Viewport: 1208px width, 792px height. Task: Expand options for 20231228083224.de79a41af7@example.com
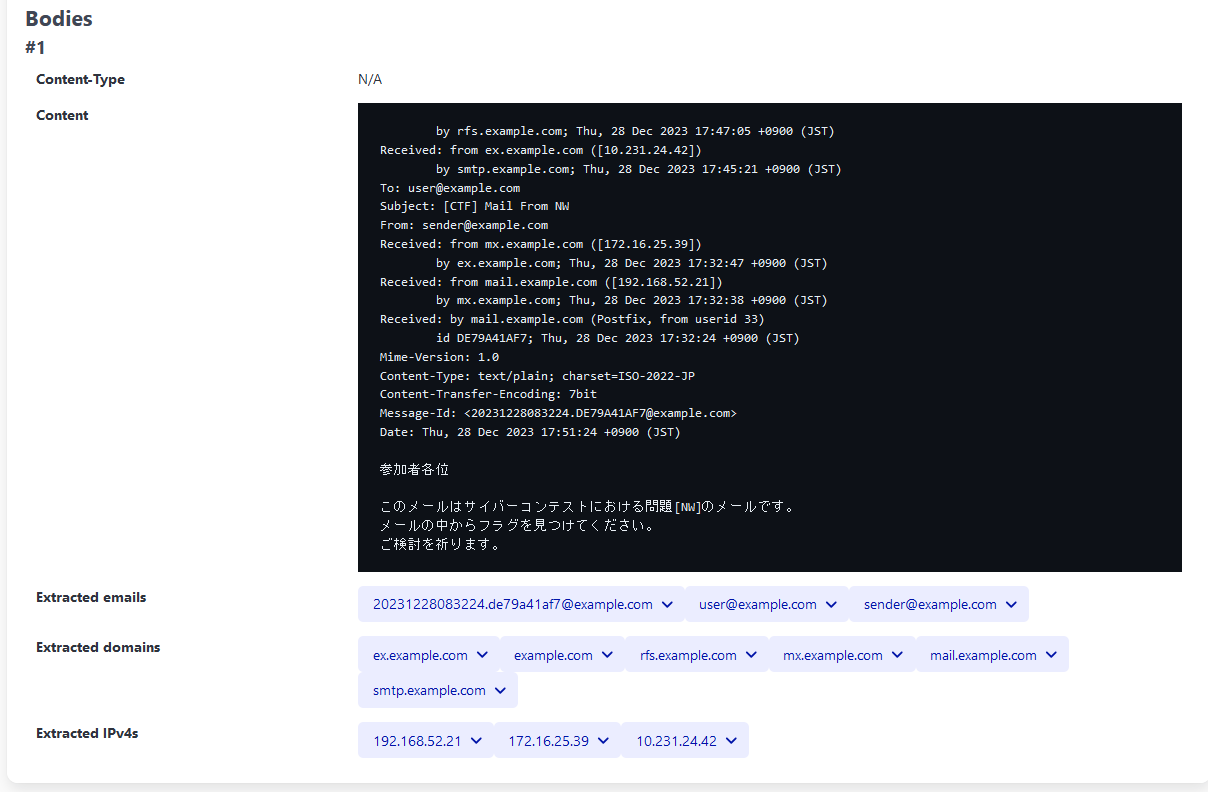pyautogui.click(x=667, y=604)
